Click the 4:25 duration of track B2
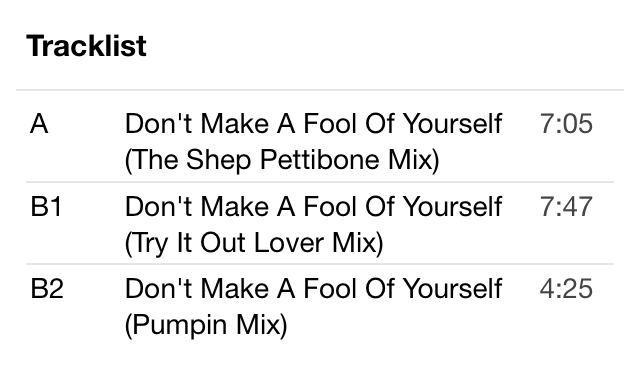This screenshot has width=640, height=391. (x=566, y=289)
